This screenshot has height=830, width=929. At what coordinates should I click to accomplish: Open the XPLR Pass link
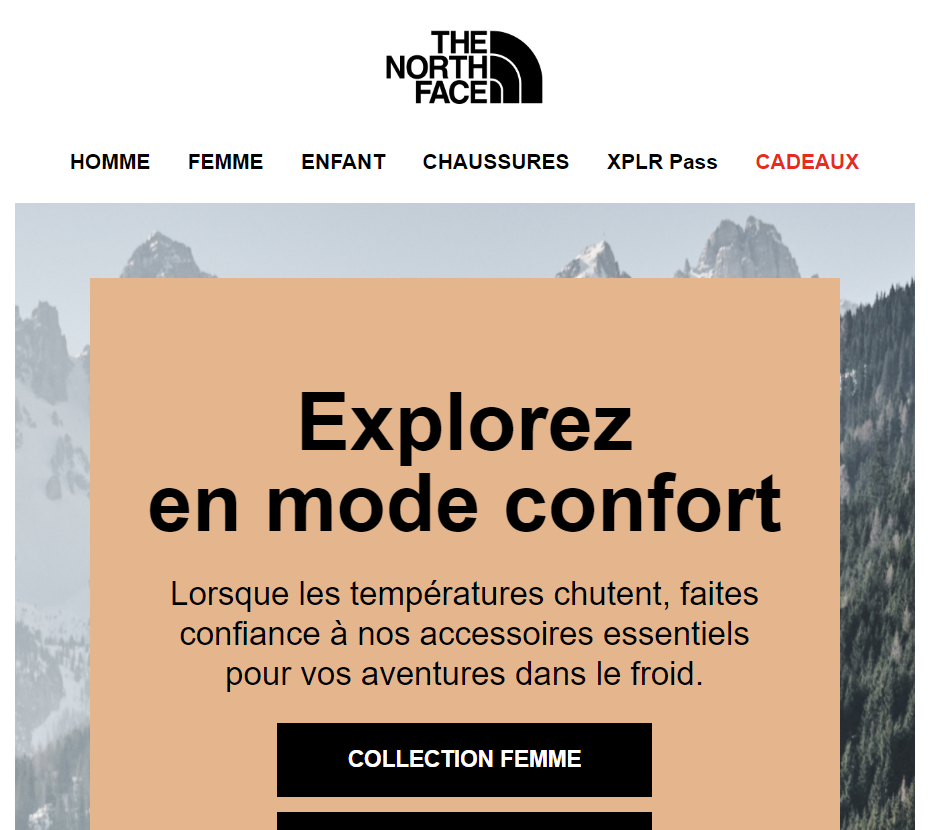click(662, 162)
